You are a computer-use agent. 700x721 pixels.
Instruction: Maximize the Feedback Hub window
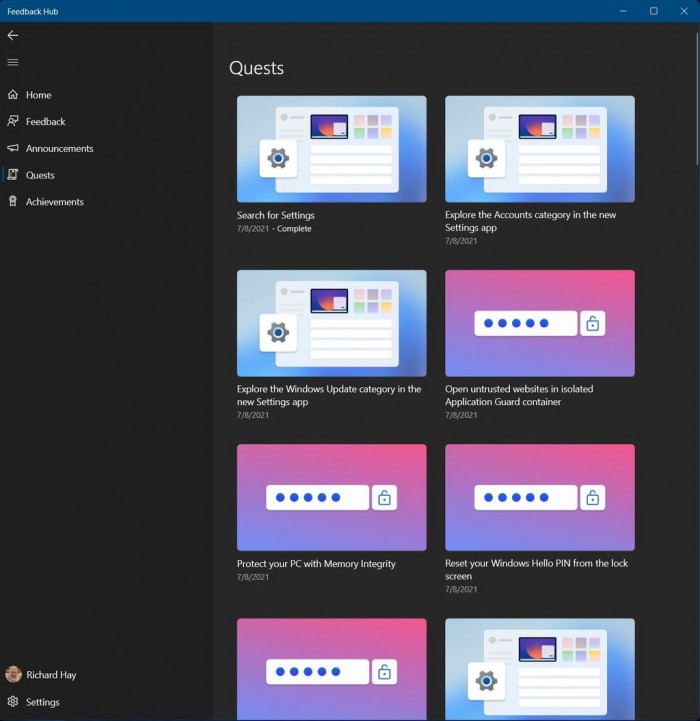tap(653, 11)
